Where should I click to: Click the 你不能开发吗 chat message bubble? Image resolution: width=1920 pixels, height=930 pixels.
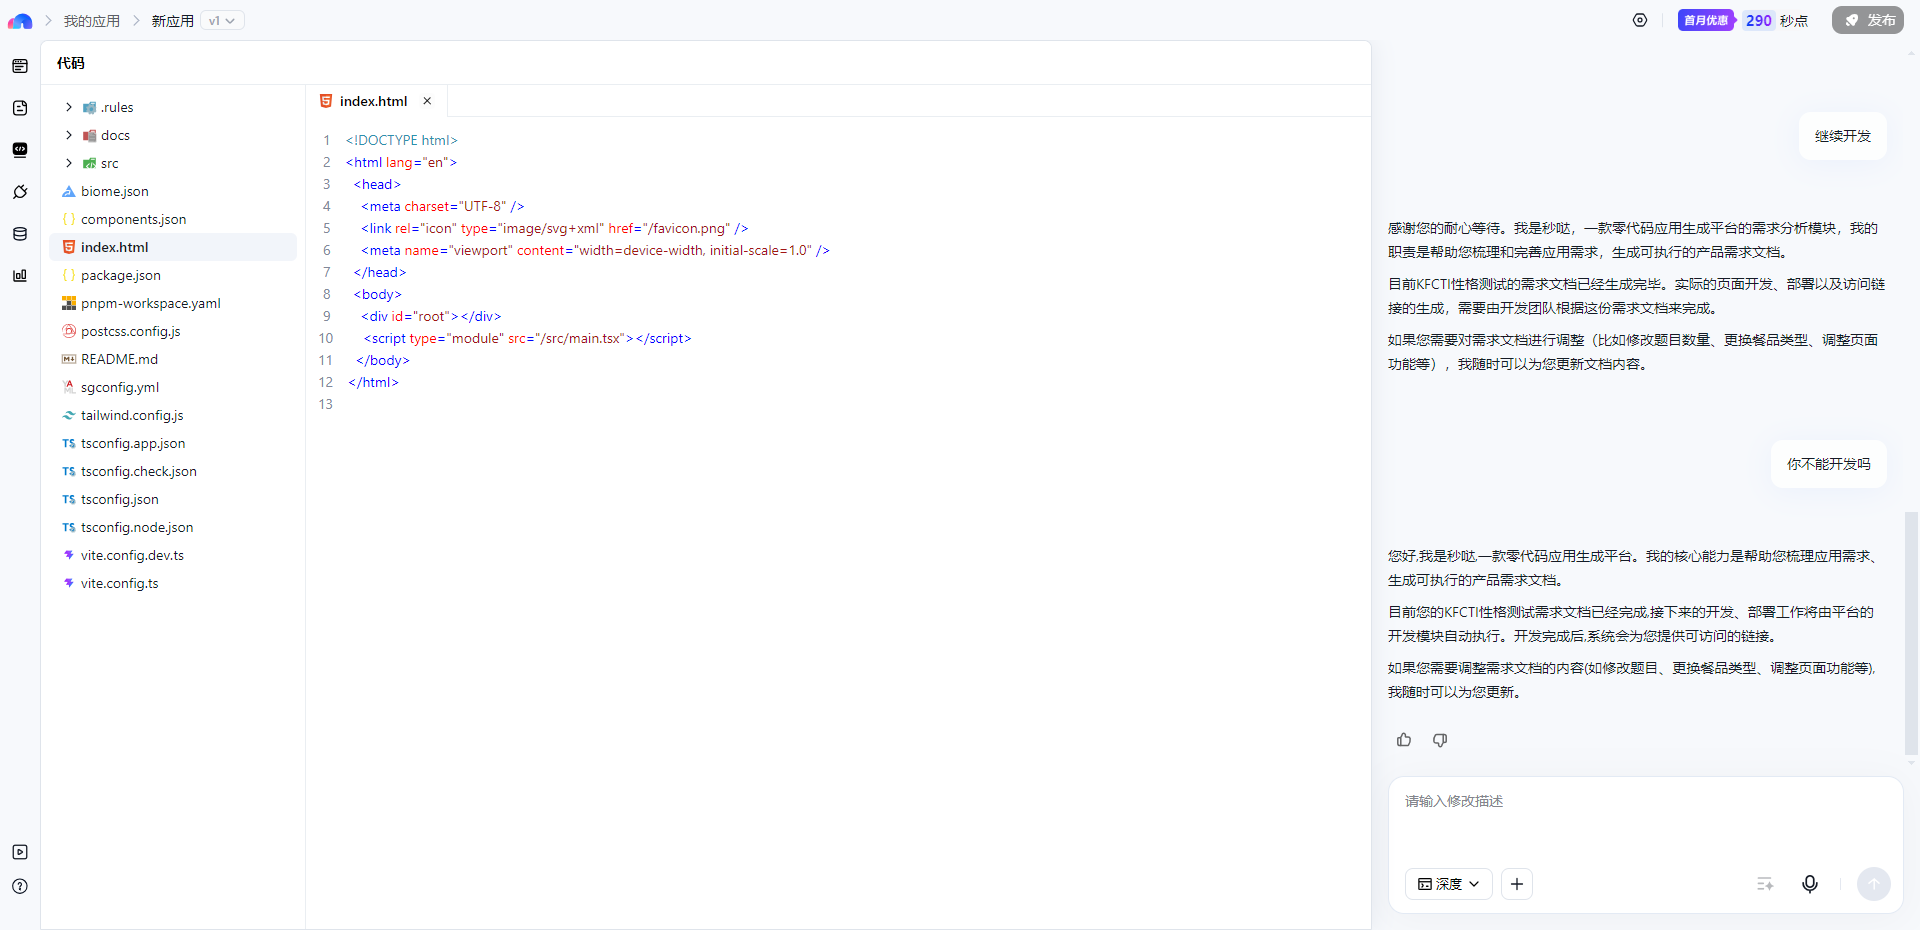1829,464
